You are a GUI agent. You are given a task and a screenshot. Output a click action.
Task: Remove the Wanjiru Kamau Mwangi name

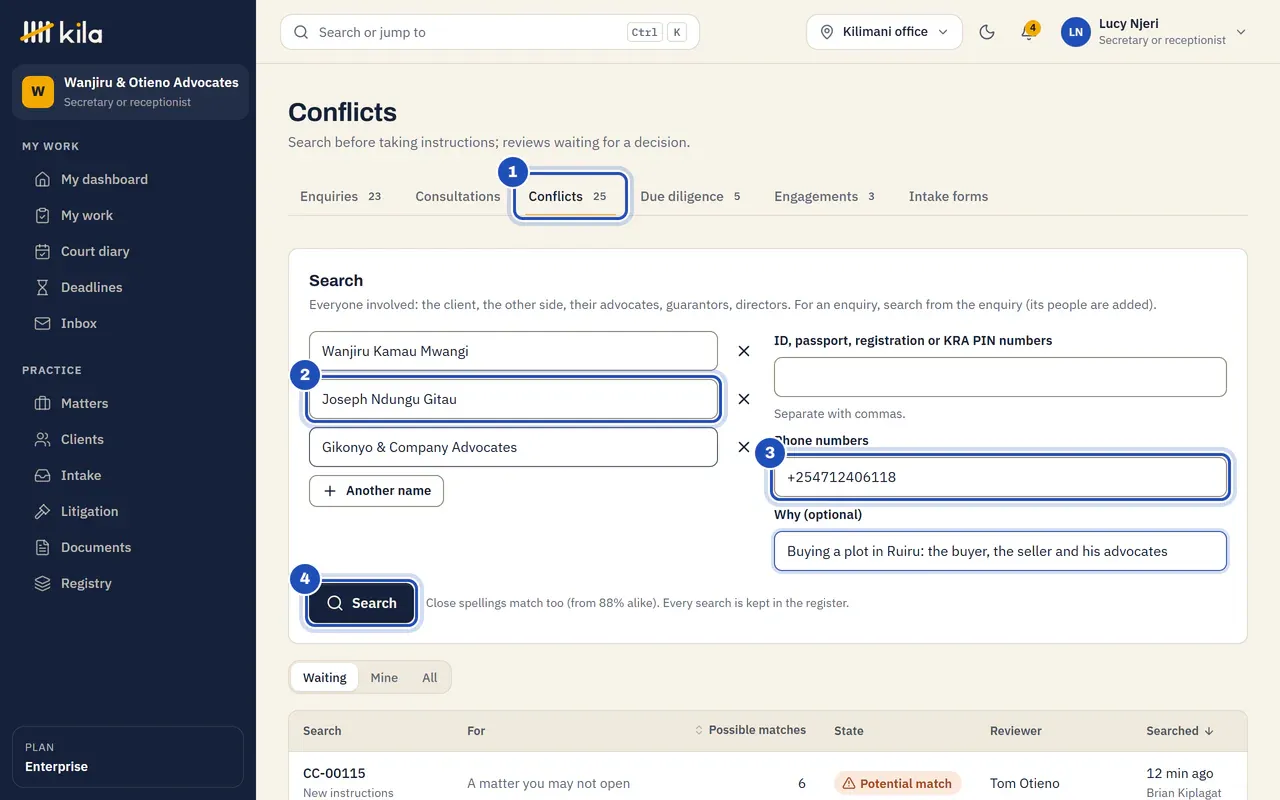744,351
